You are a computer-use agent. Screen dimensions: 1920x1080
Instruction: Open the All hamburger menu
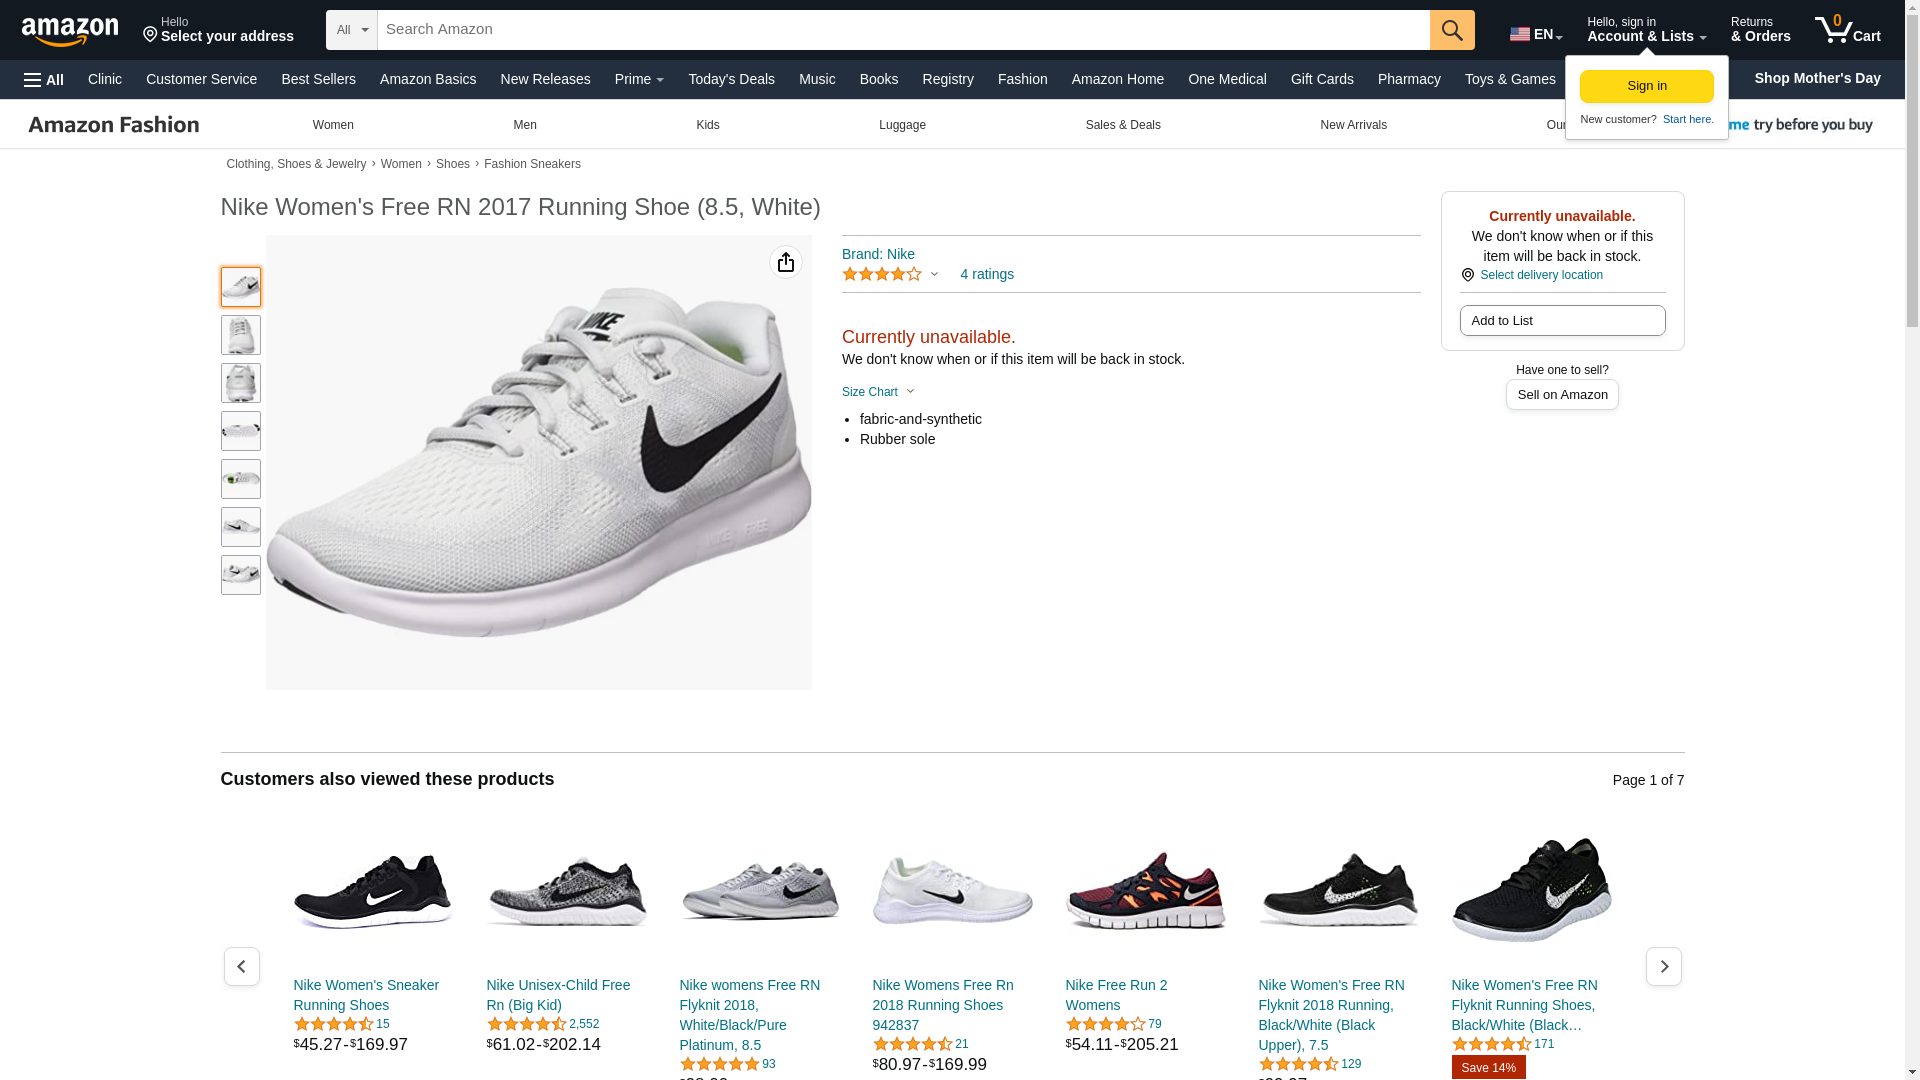44,79
